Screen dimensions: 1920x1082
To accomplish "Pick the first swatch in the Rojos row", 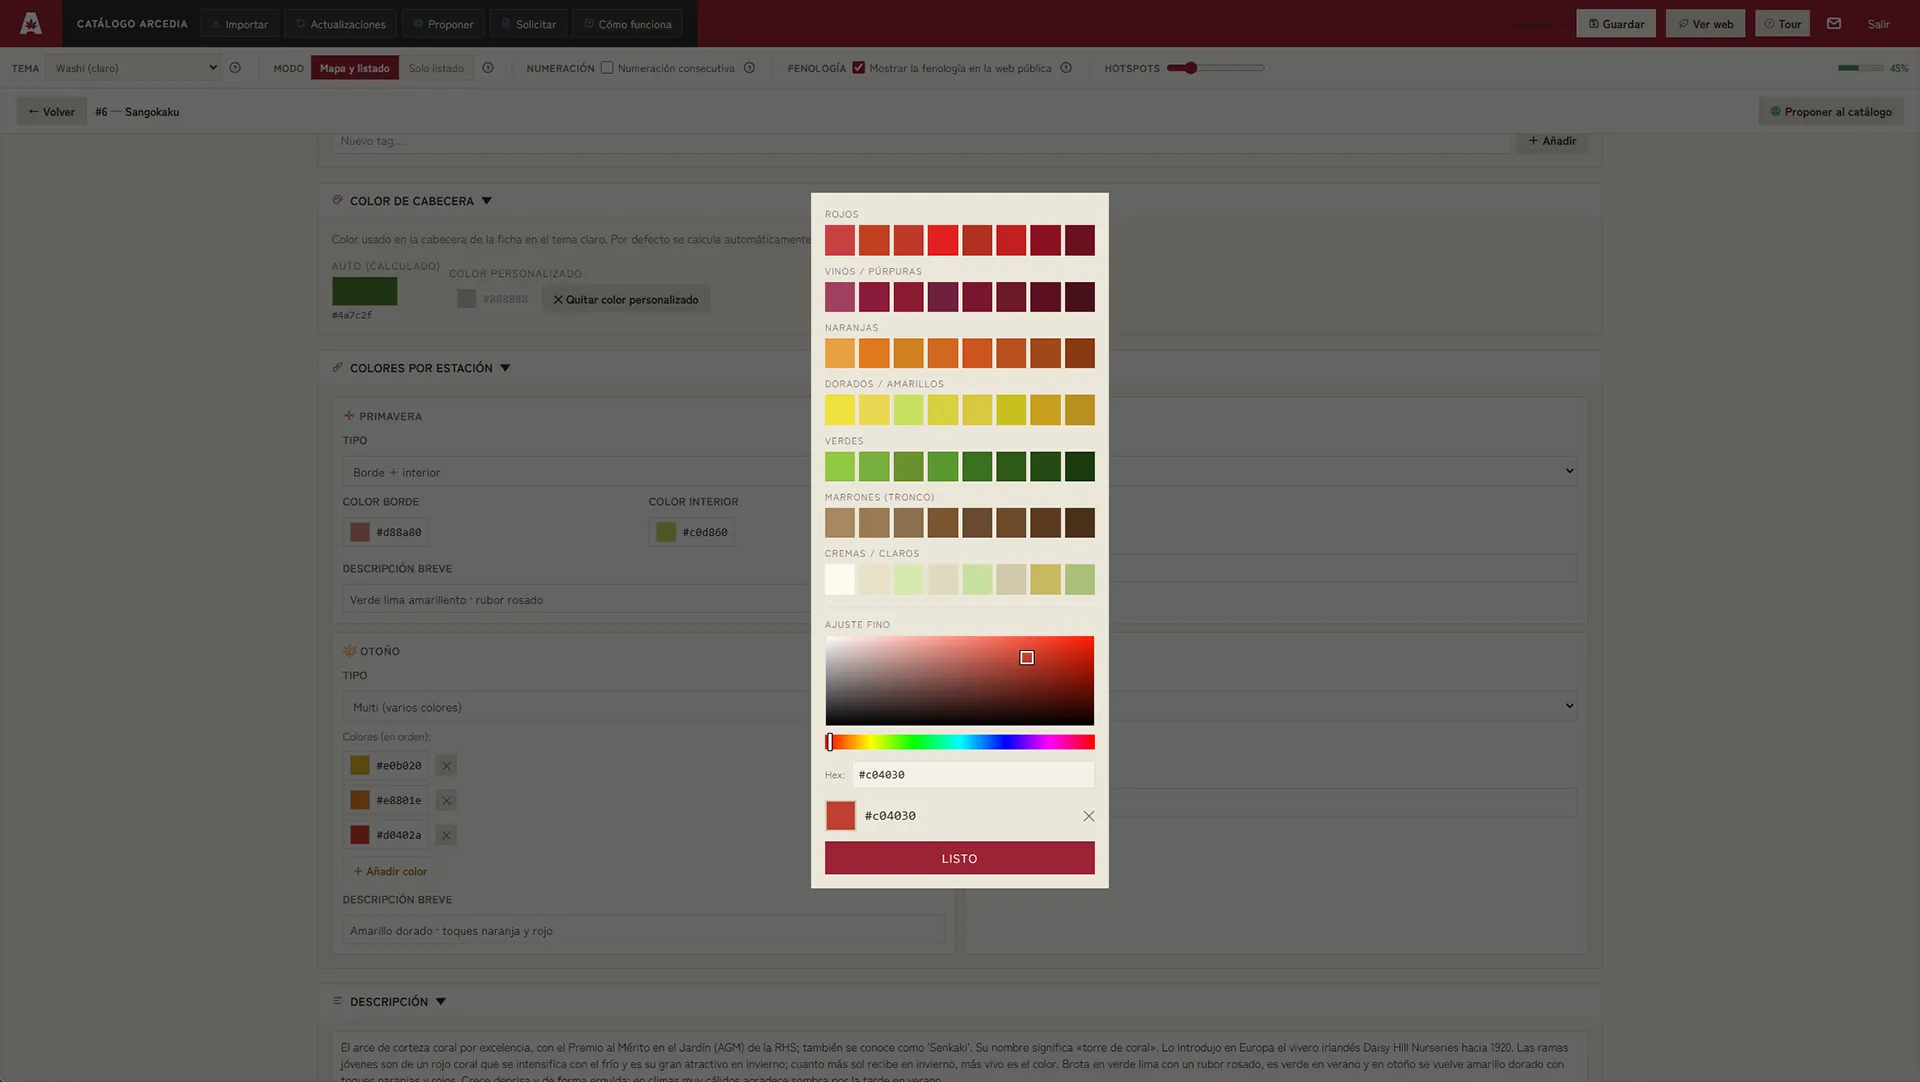I will [840, 240].
